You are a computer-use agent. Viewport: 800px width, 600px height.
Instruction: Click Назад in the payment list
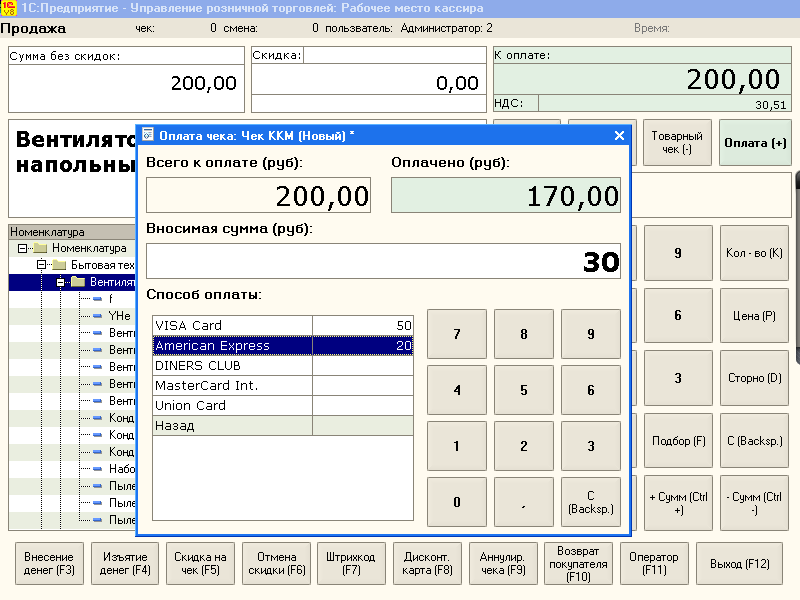232,426
